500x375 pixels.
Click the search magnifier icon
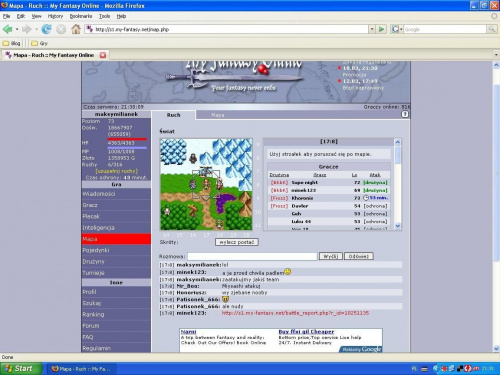pyautogui.click(x=491, y=29)
